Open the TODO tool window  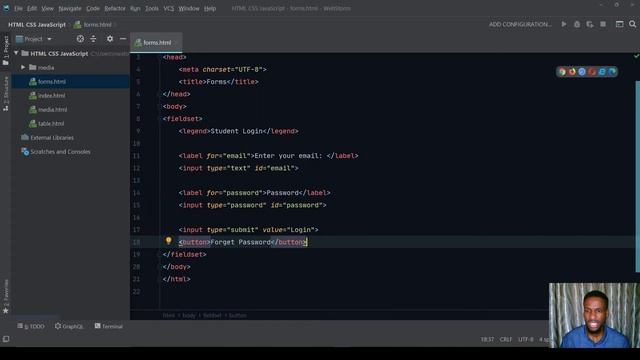click(31, 326)
